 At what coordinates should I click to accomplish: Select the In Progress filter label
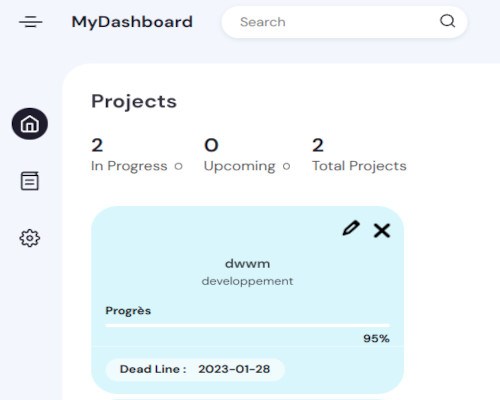pyautogui.click(x=129, y=166)
